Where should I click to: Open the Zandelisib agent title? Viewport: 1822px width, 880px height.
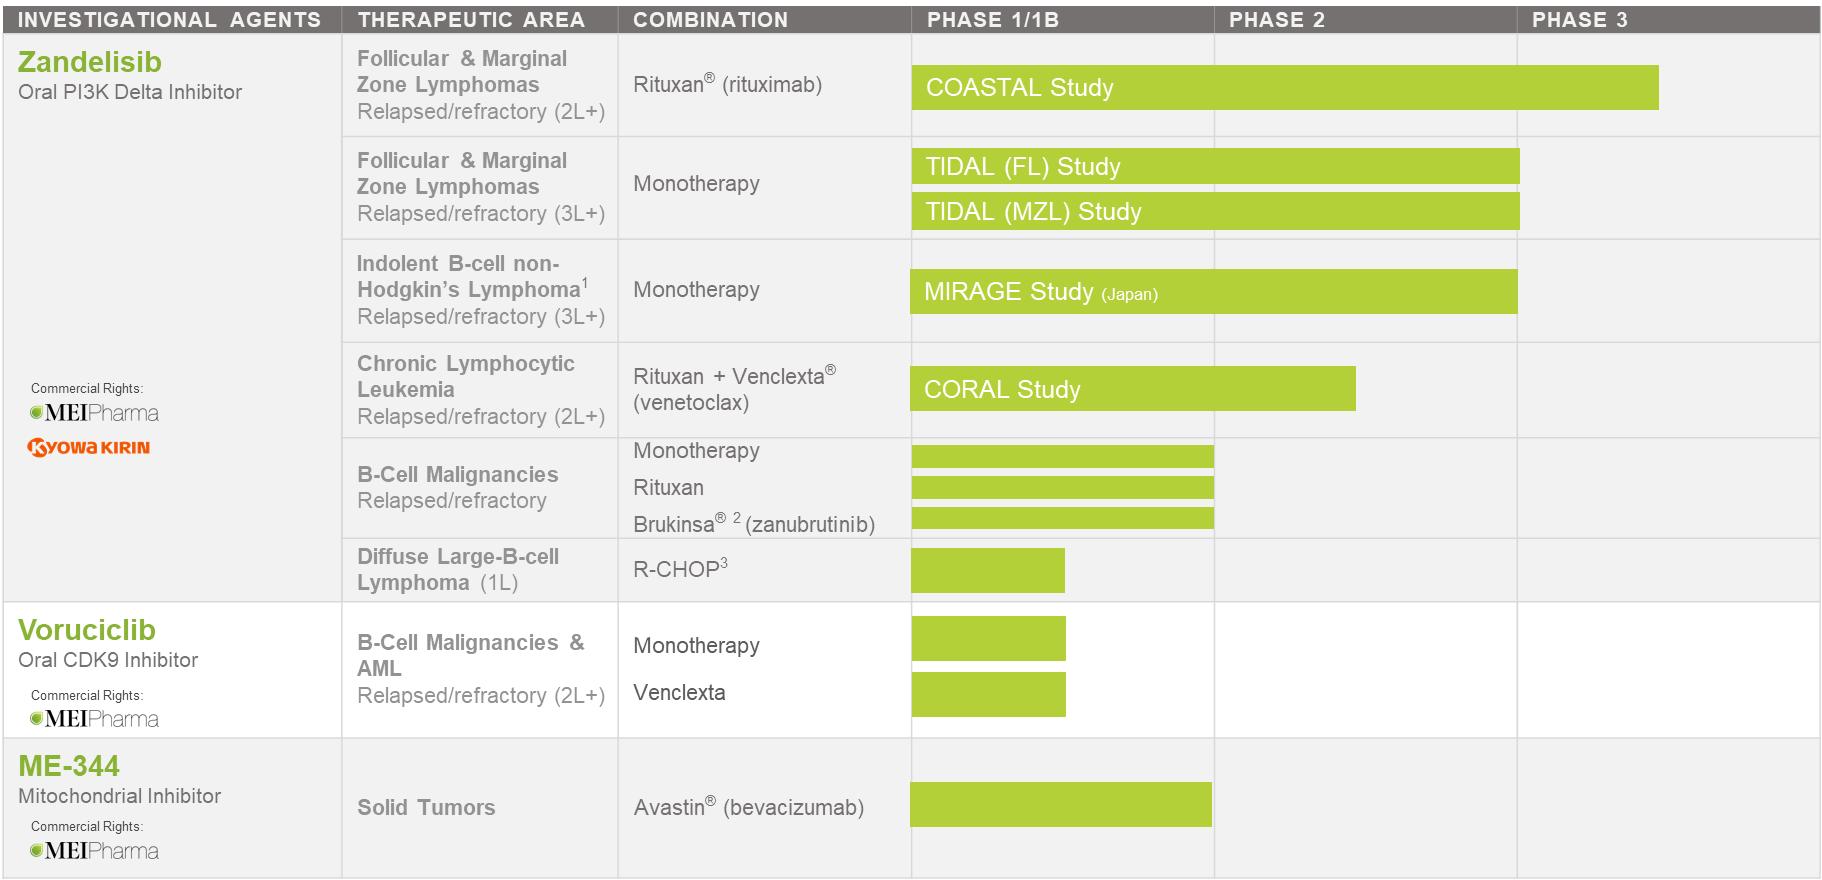tap(90, 62)
